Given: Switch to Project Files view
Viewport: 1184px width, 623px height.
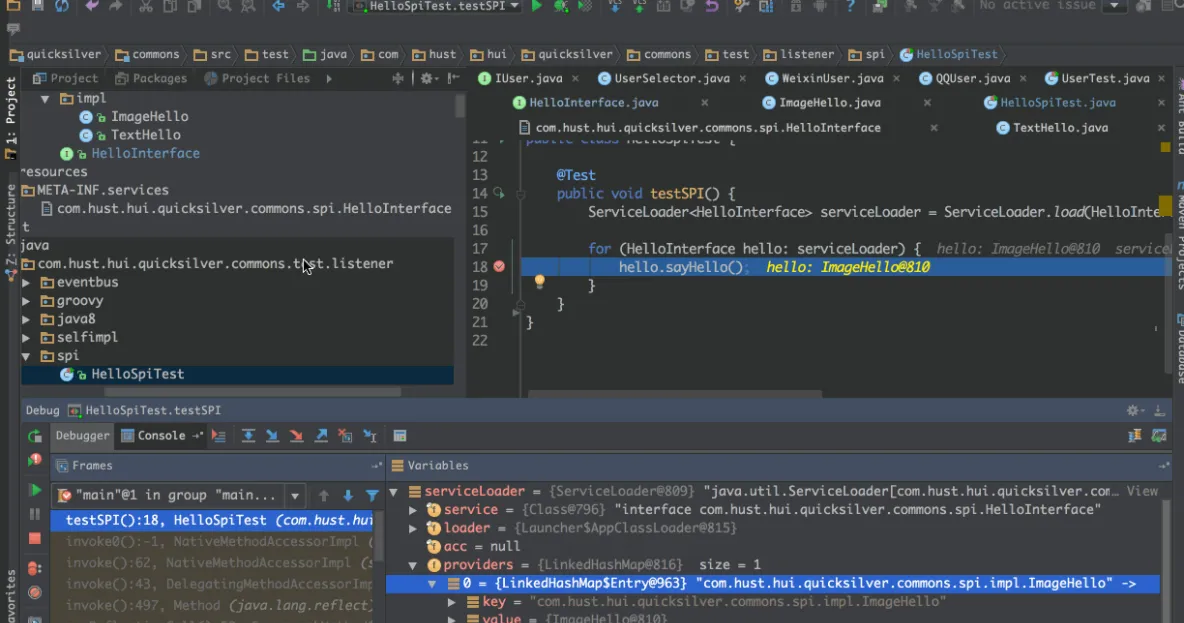Looking at the screenshot, I should click(x=257, y=79).
